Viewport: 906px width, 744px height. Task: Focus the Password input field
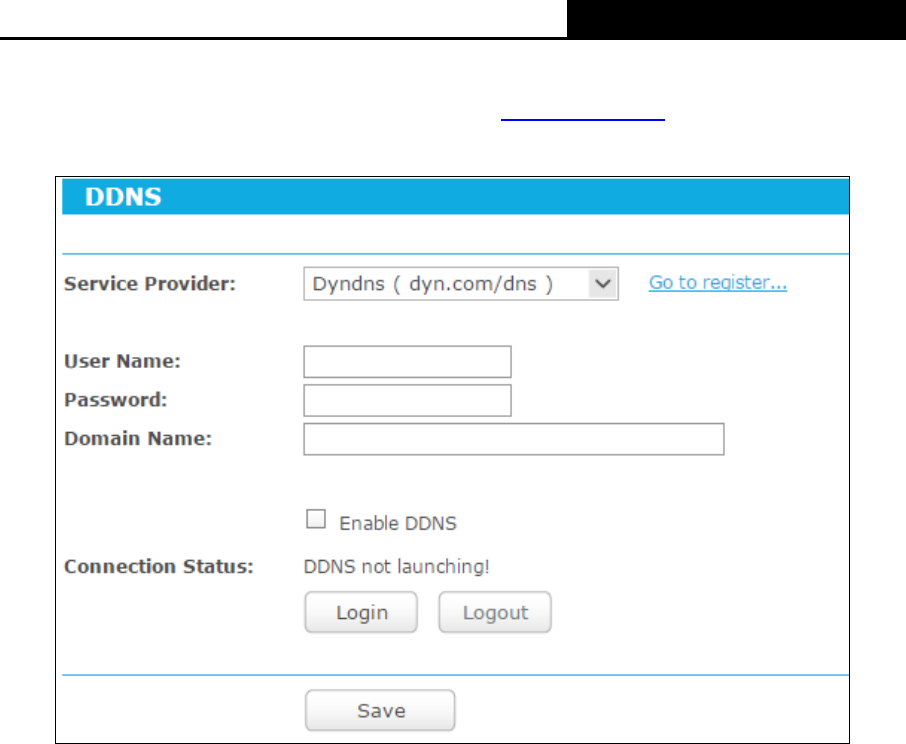(407, 400)
